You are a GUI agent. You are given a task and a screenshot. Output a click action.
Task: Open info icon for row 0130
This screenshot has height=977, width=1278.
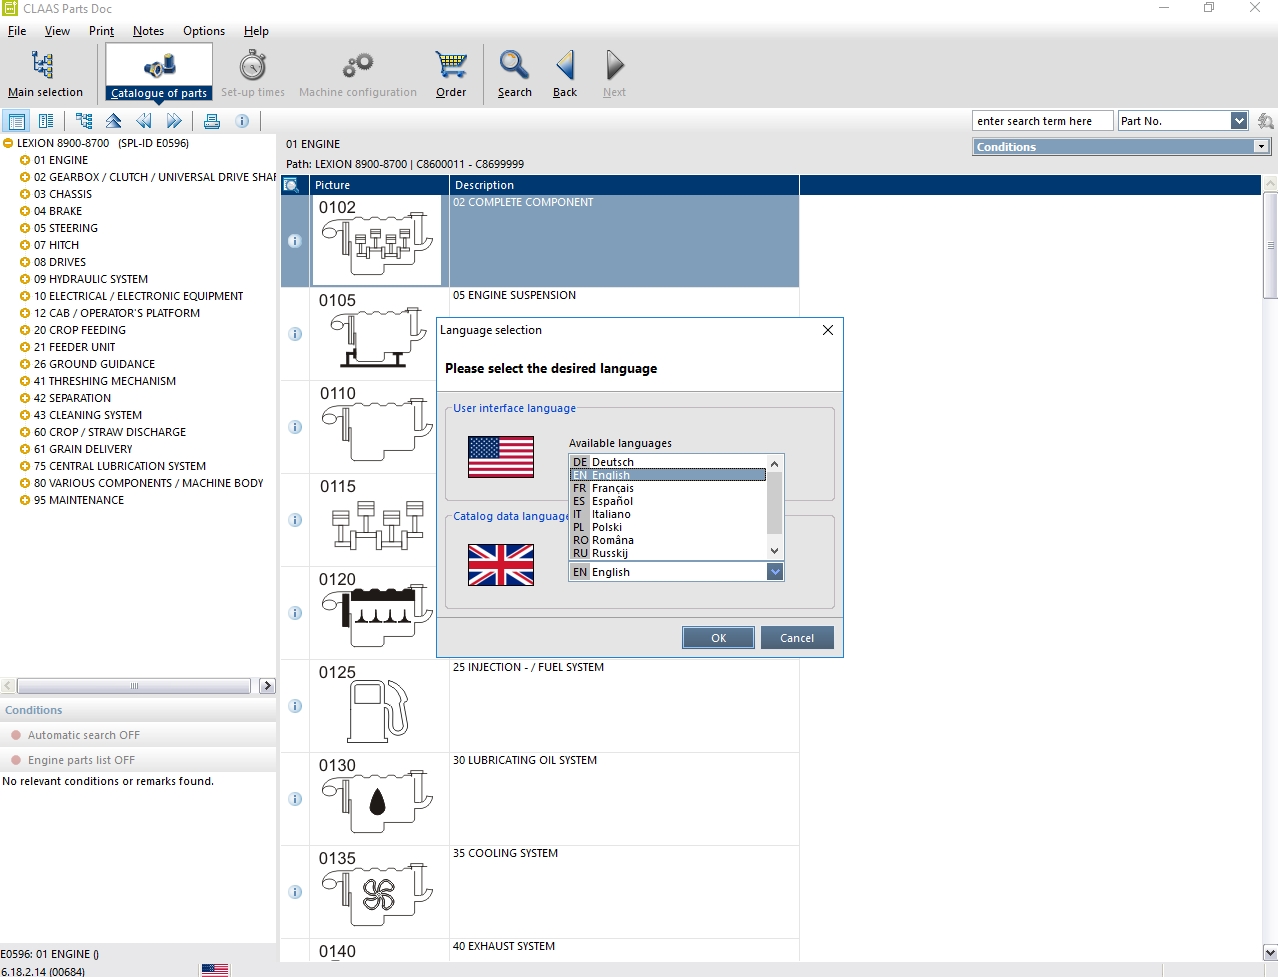[x=295, y=799]
